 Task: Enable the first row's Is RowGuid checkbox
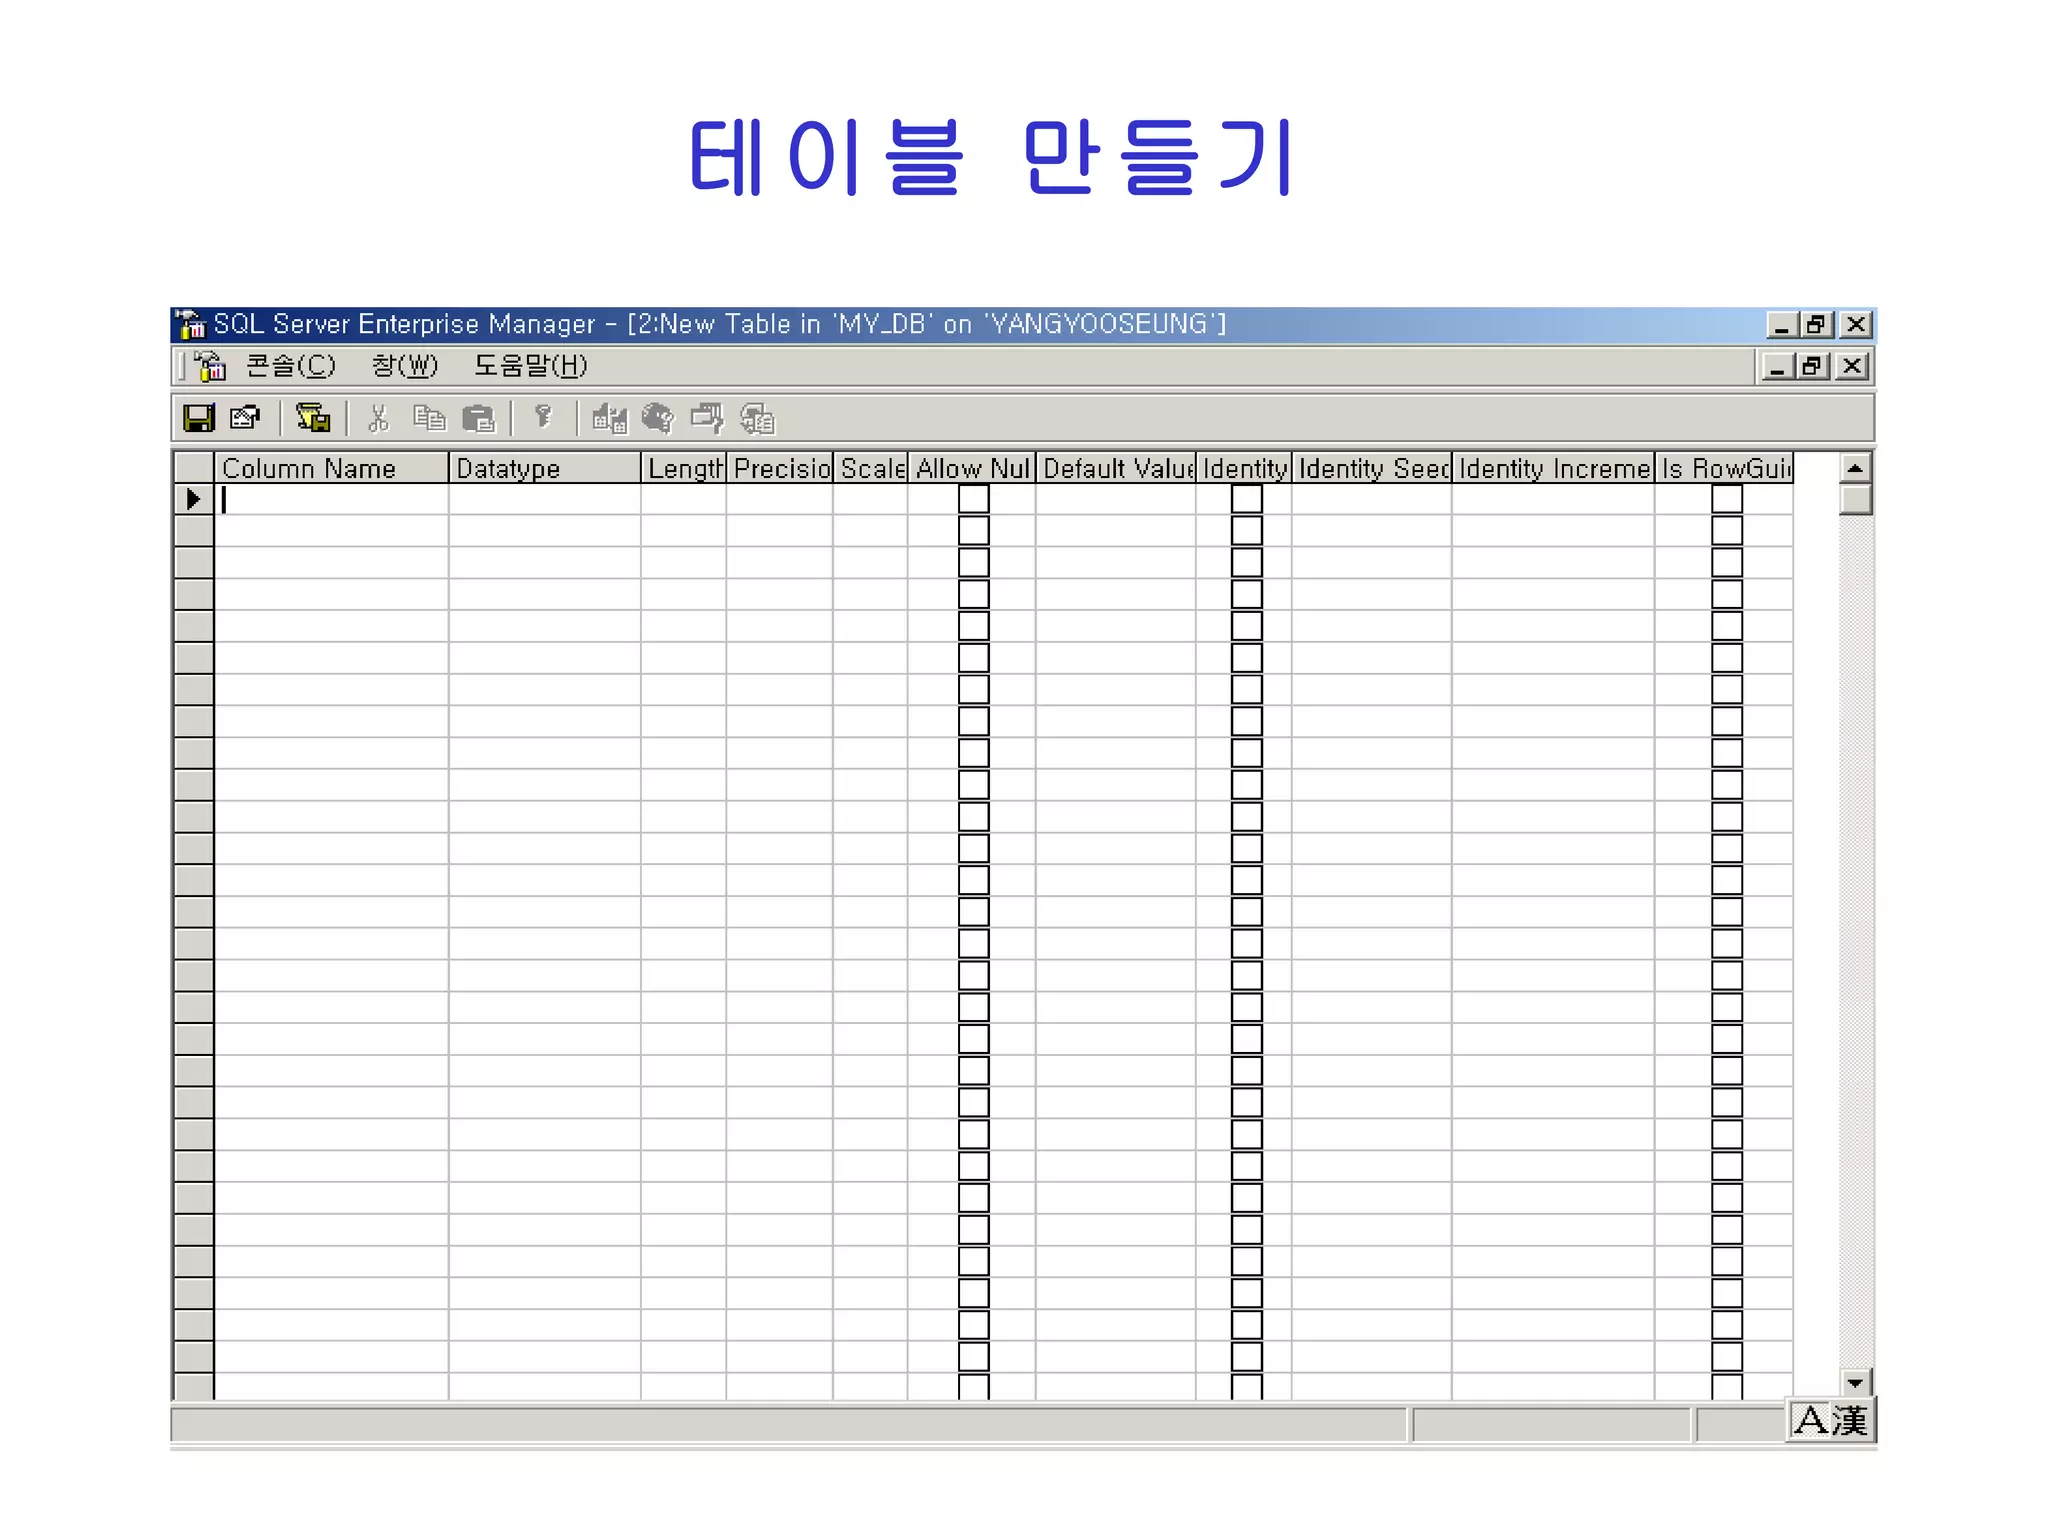(1726, 499)
